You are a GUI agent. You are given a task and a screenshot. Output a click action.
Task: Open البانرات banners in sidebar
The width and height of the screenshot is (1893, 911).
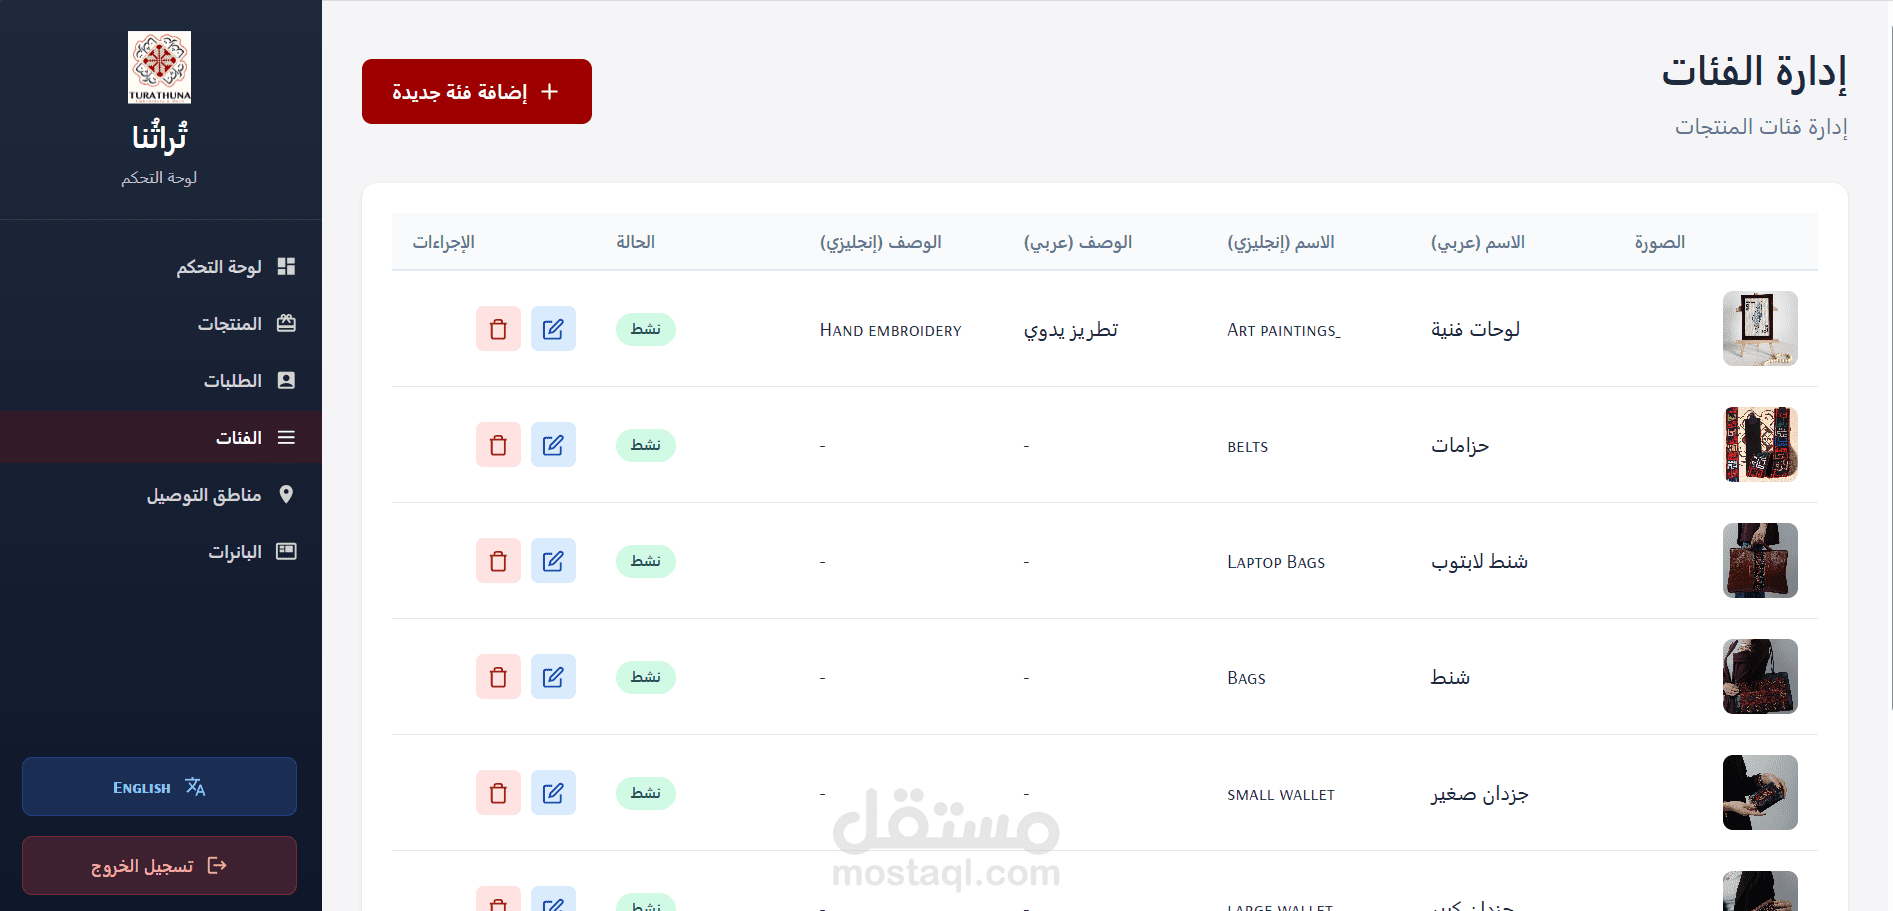[161, 551]
